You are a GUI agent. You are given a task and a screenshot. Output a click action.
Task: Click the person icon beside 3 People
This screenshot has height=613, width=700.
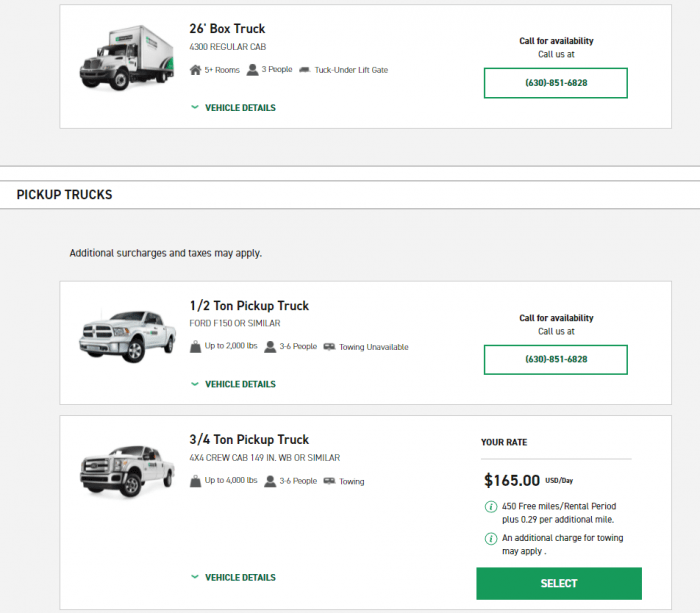(252, 70)
